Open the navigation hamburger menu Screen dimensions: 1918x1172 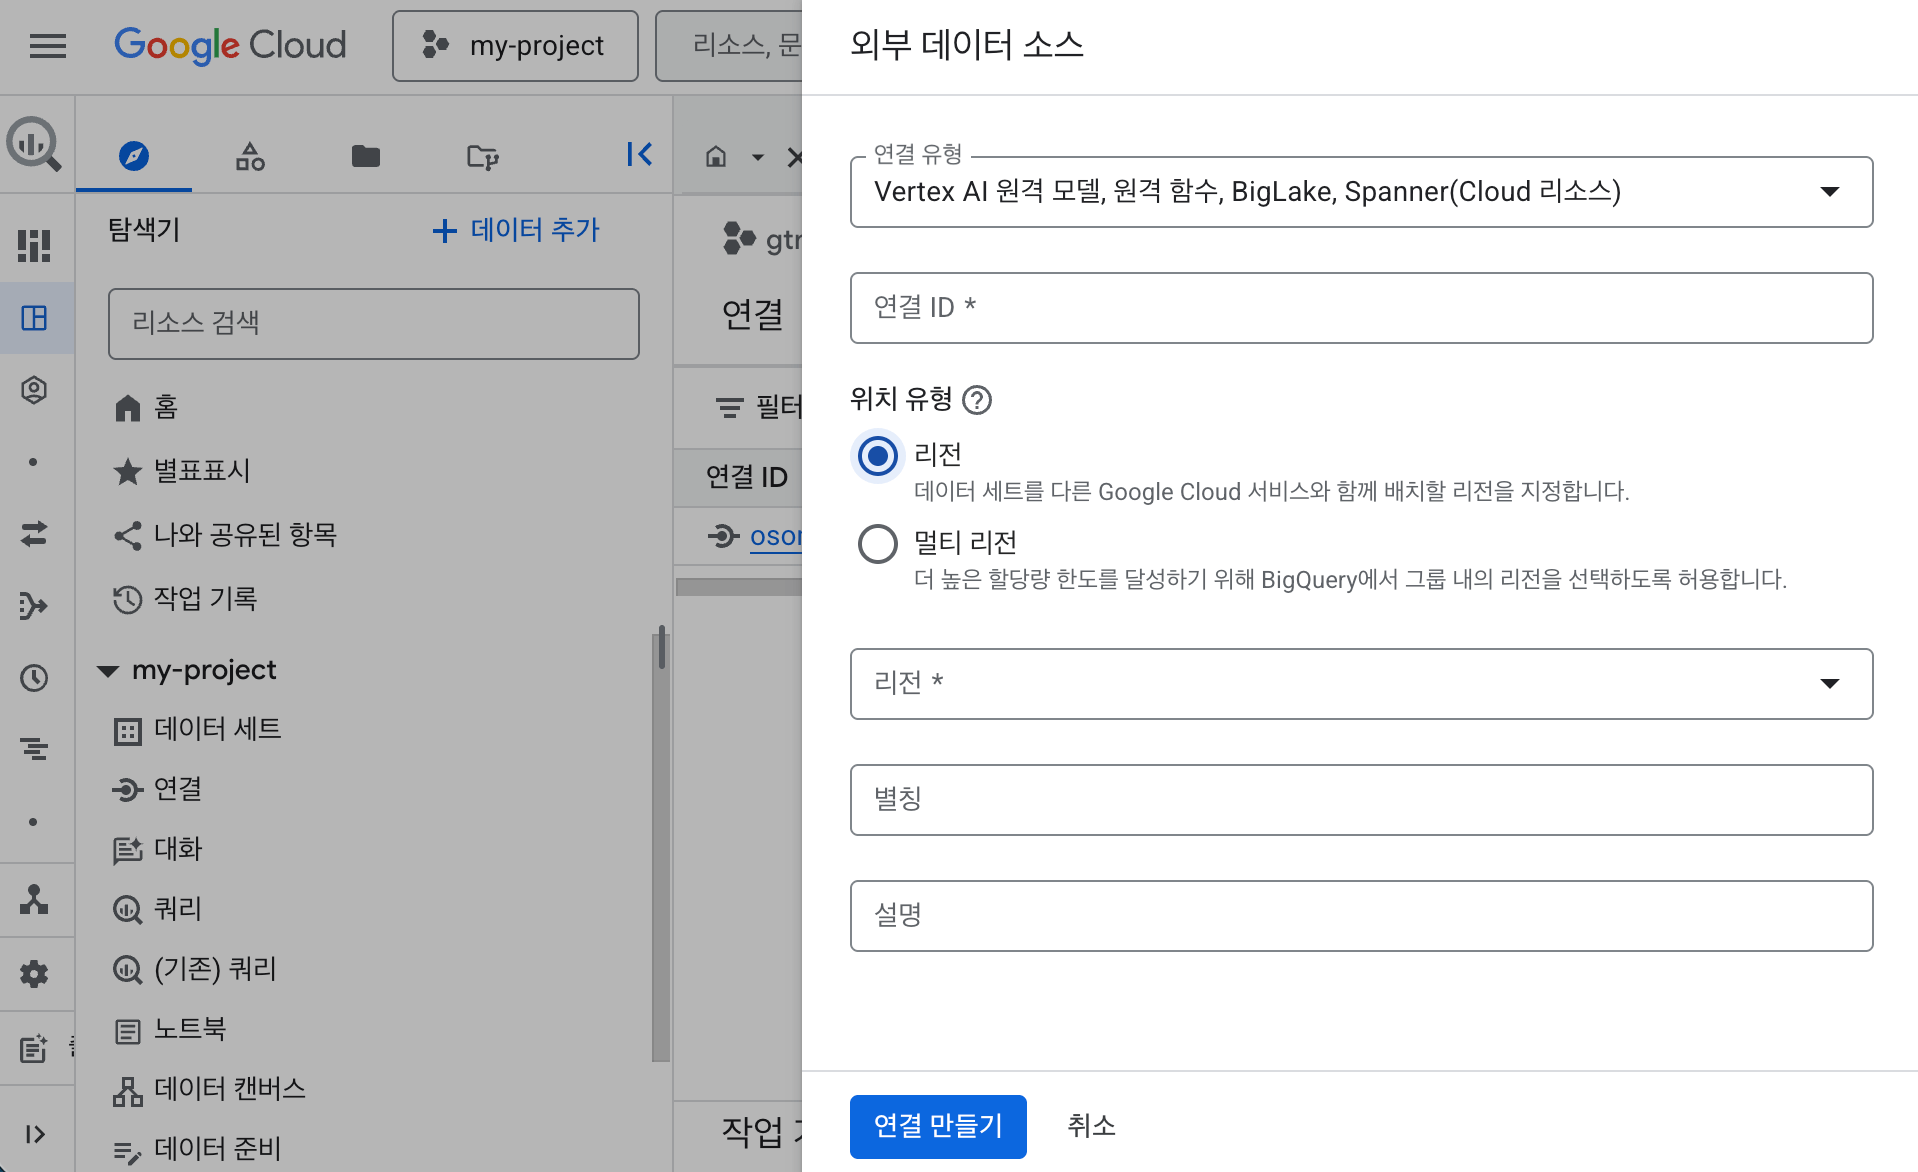[x=47, y=46]
